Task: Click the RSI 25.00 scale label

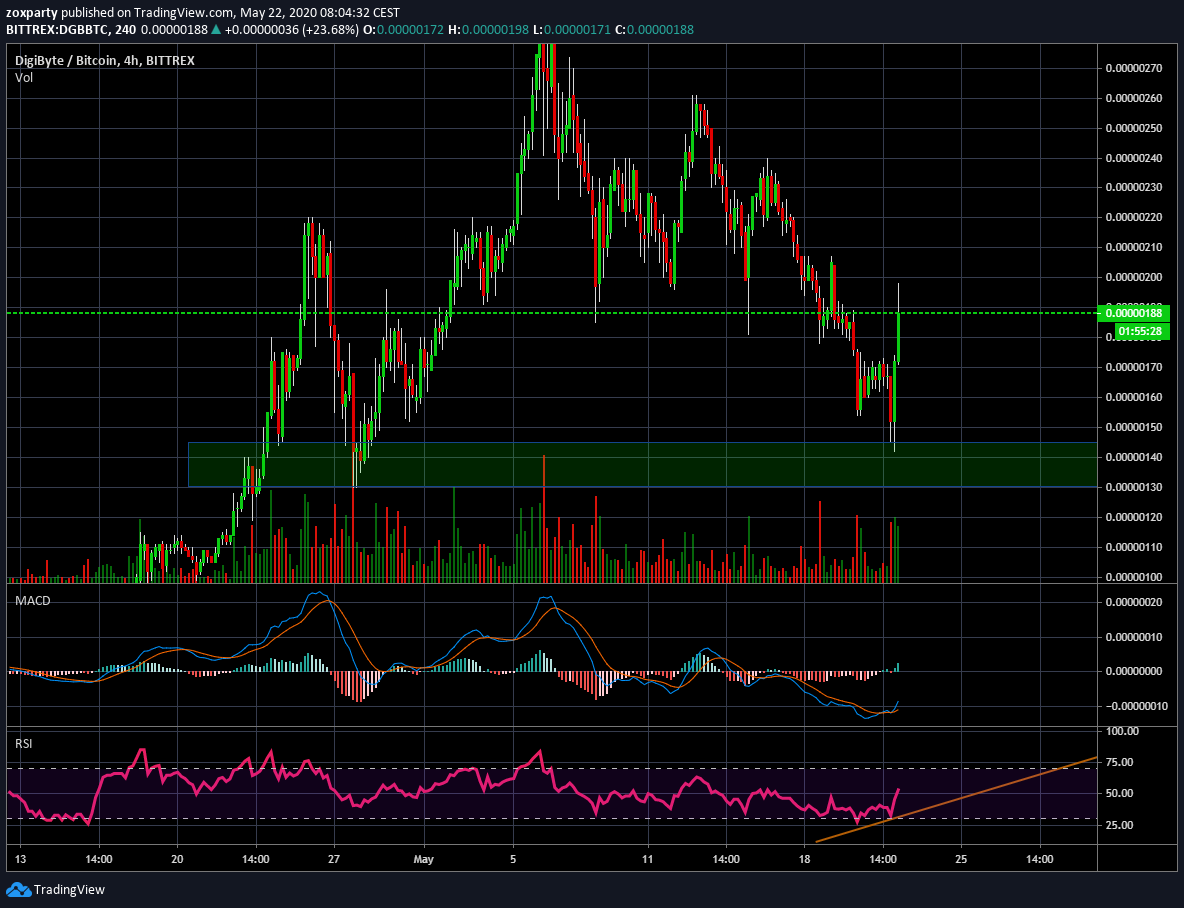Action: point(1120,825)
